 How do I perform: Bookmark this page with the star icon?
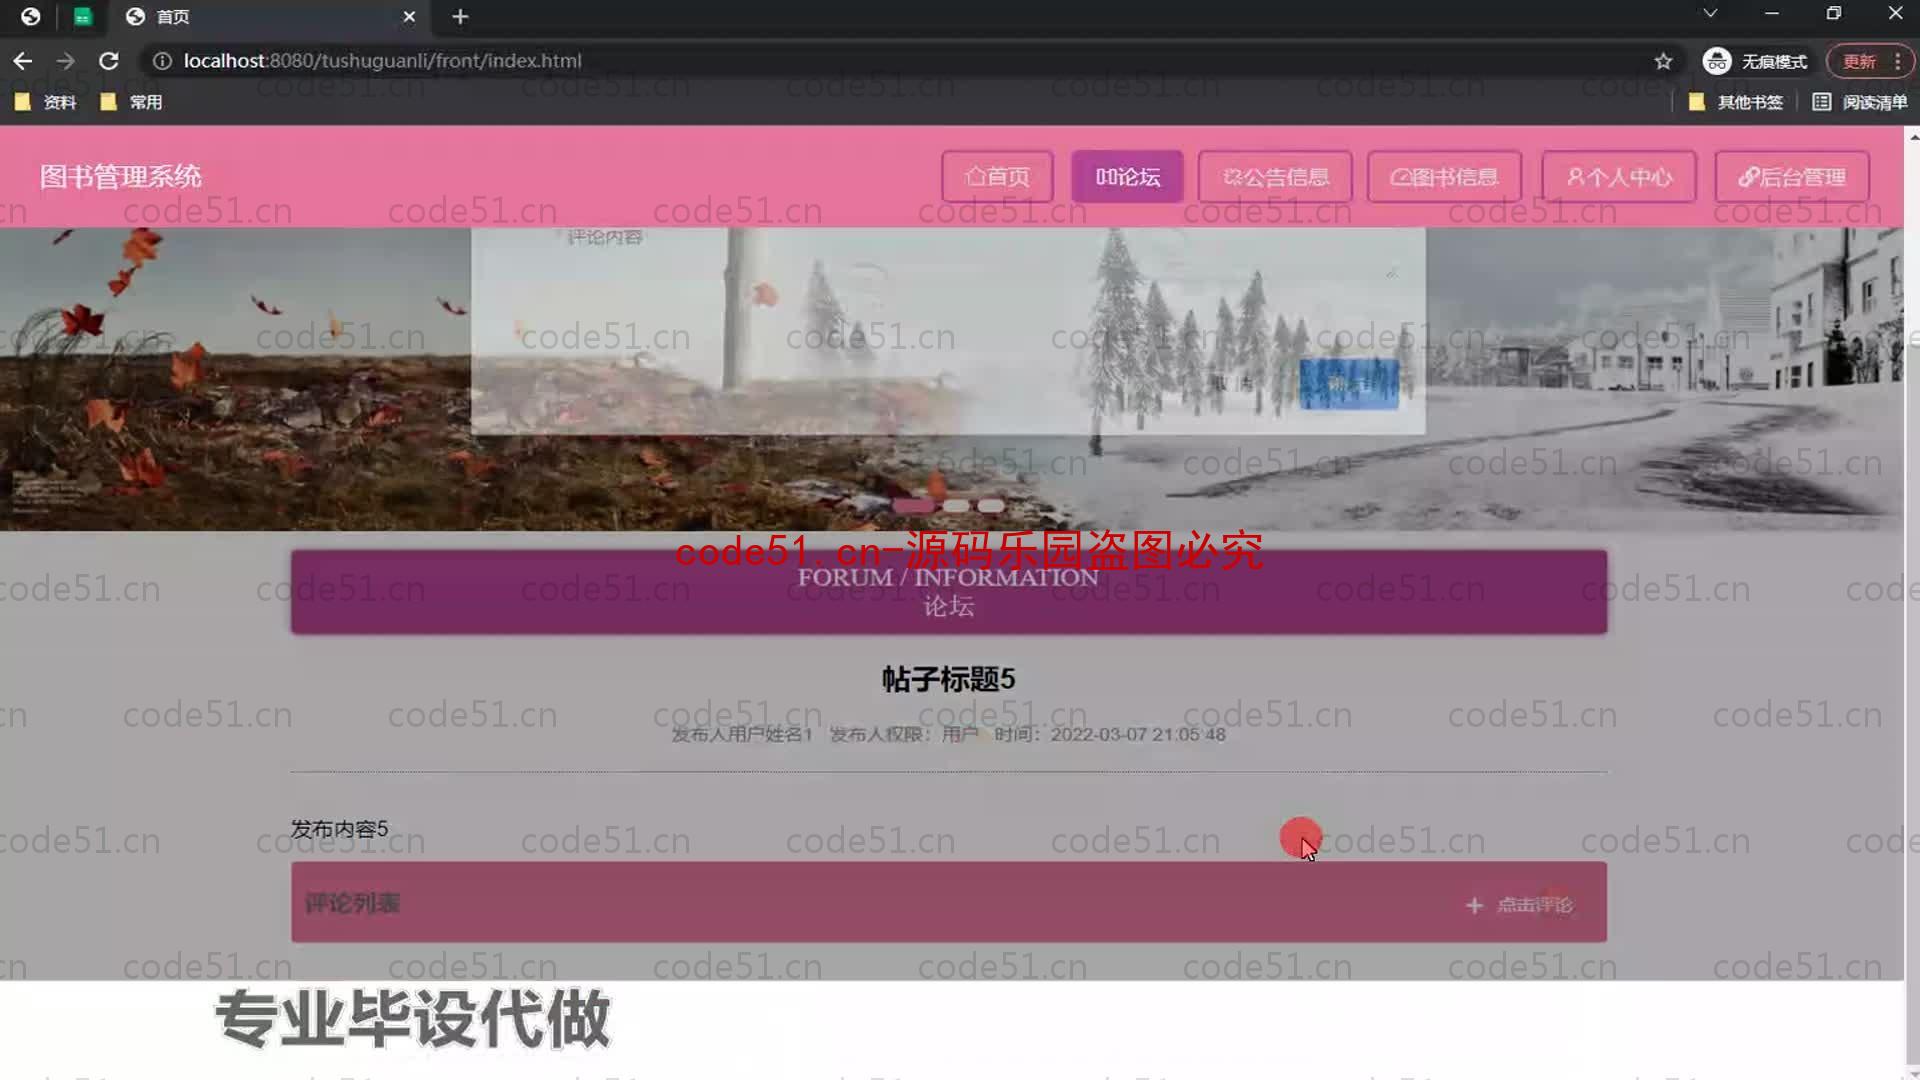pyautogui.click(x=1663, y=61)
